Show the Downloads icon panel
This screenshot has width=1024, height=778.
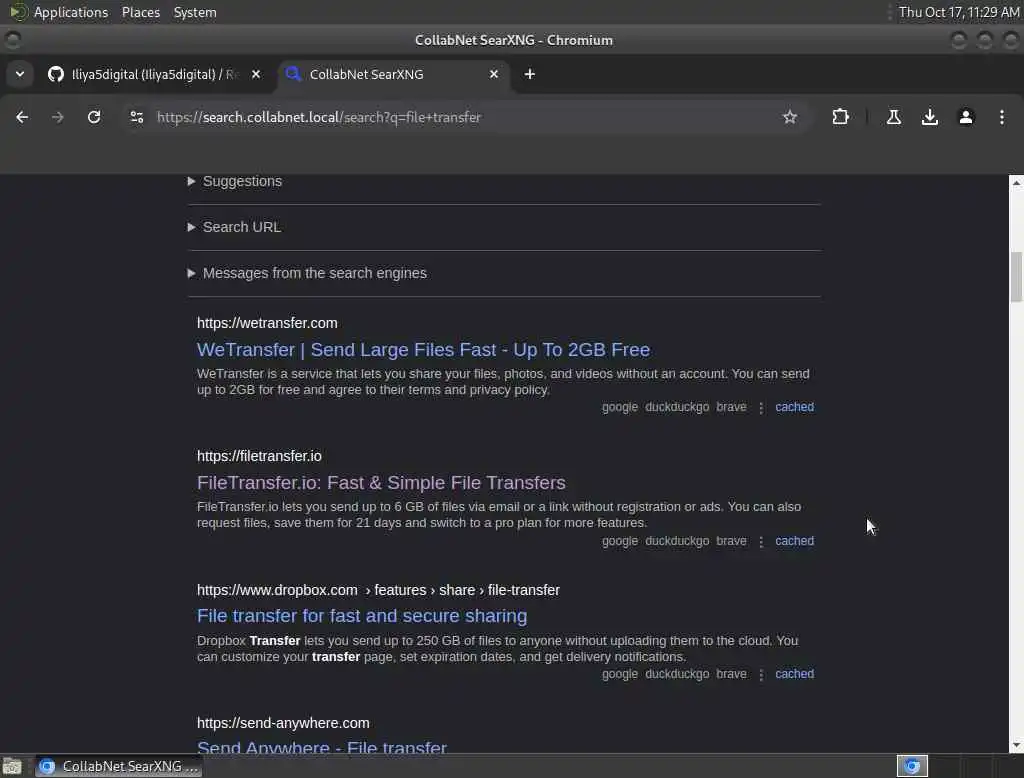click(929, 117)
